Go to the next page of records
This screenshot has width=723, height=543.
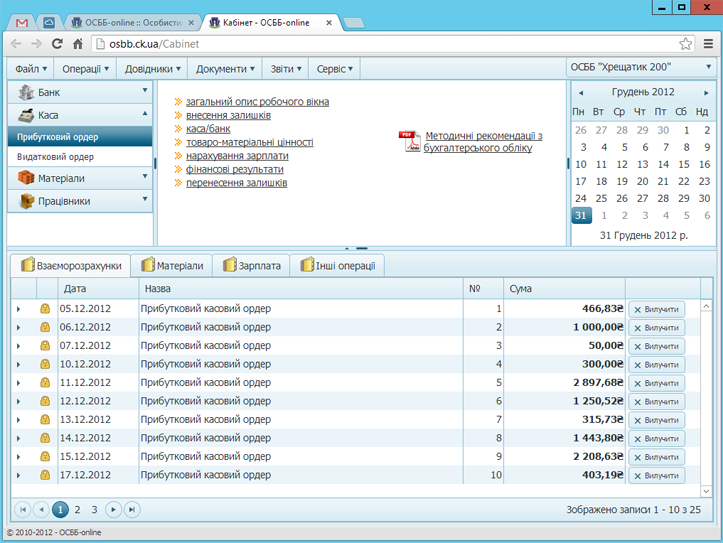point(114,509)
